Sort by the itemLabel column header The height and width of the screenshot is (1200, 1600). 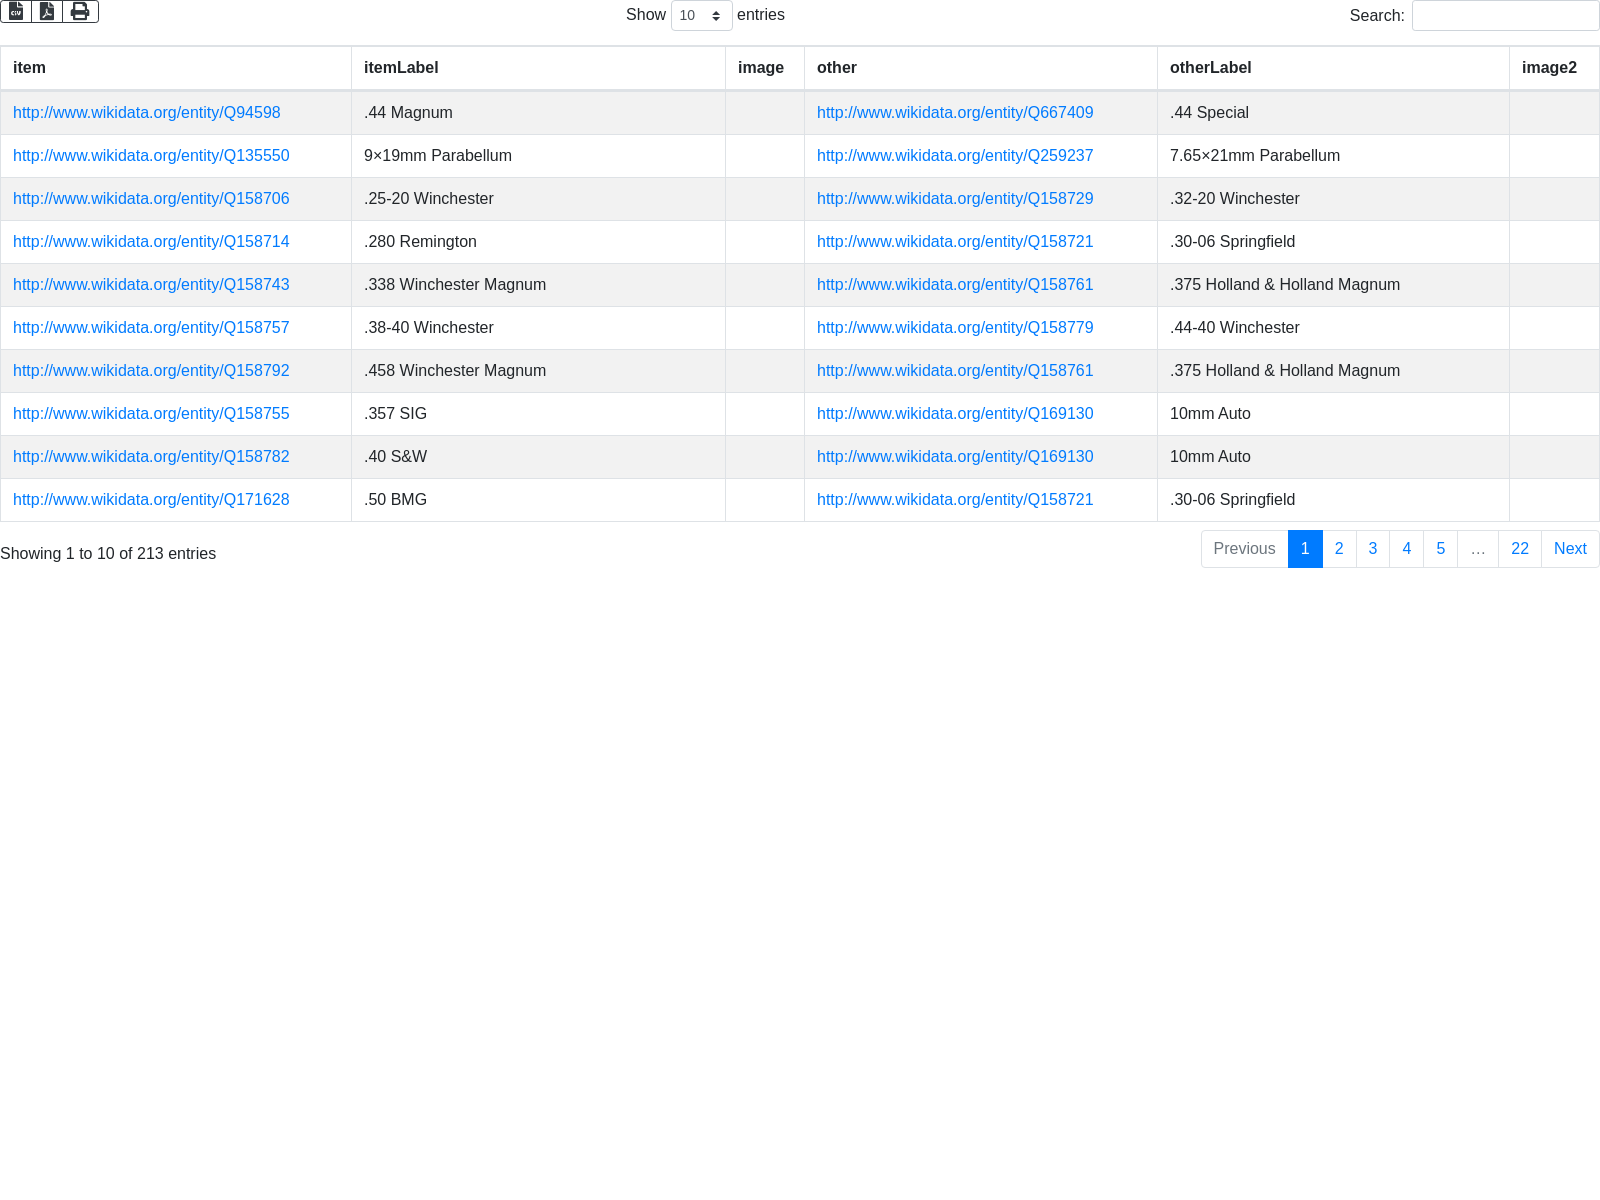(x=538, y=68)
